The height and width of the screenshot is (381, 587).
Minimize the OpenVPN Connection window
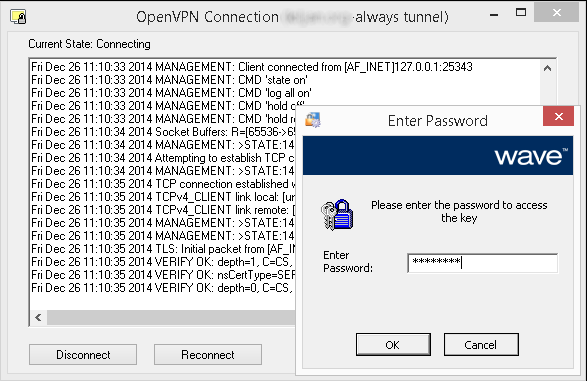click(494, 15)
